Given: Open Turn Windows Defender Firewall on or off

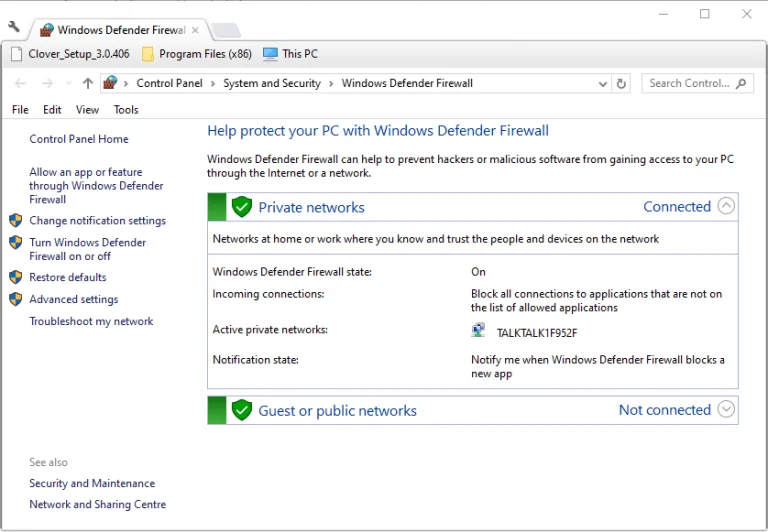Looking at the screenshot, I should [x=87, y=249].
